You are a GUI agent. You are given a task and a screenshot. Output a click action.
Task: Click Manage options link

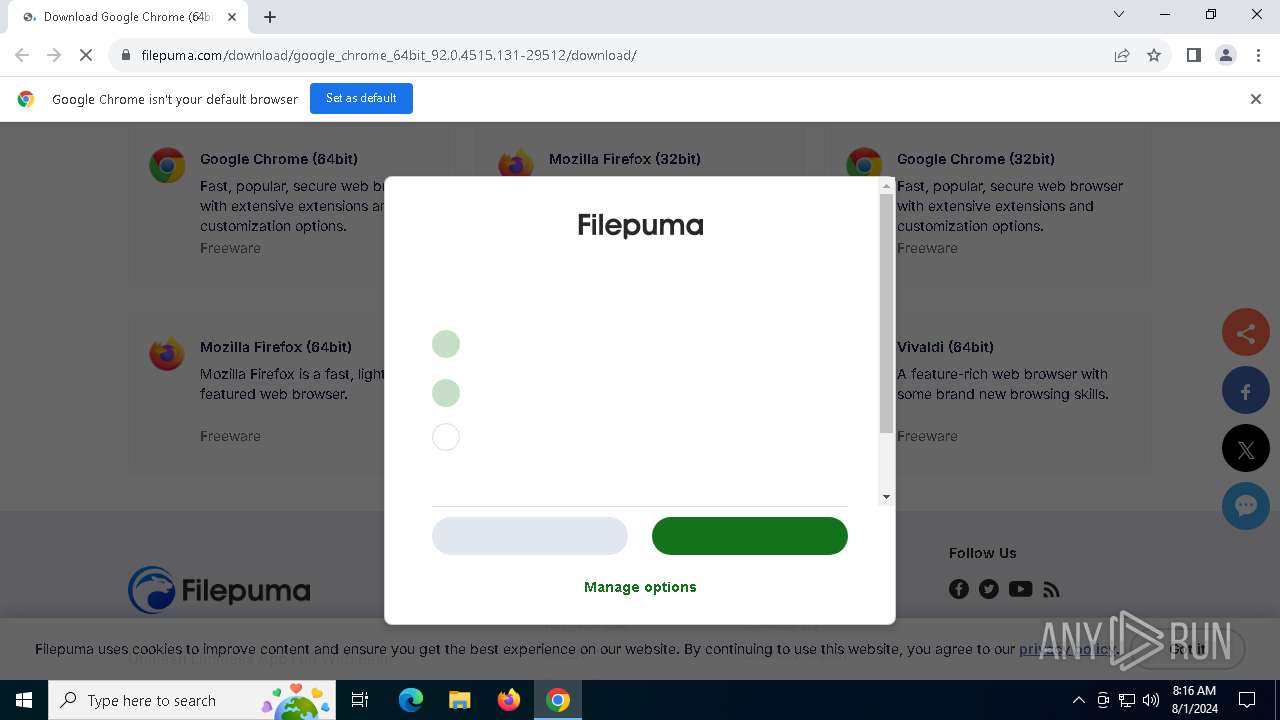click(640, 587)
